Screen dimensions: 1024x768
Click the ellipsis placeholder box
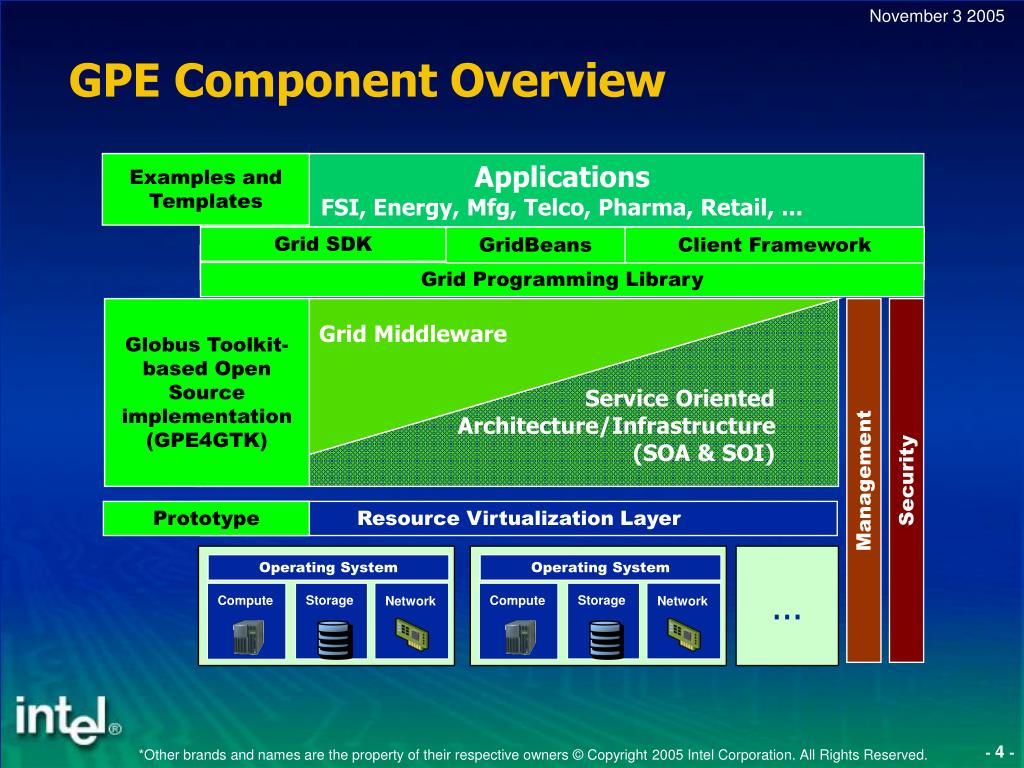coord(787,606)
